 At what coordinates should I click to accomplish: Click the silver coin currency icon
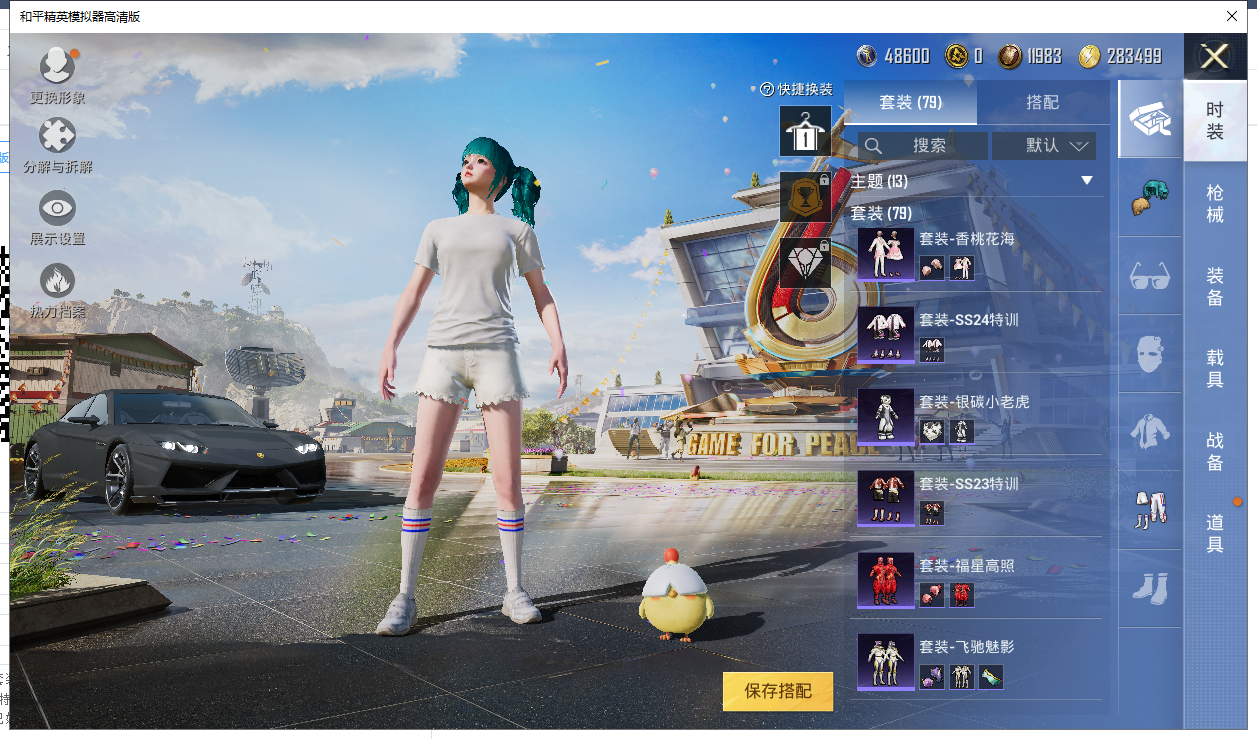tap(868, 56)
